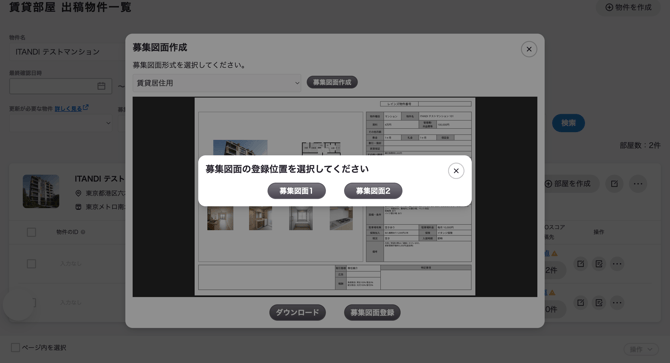Close the 募集図面作成 dialog
Viewport: 670px width, 363px height.
tap(529, 49)
